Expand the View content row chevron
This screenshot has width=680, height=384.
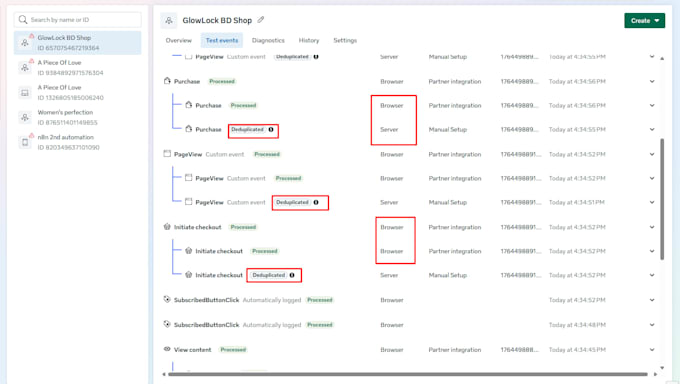pyautogui.click(x=652, y=350)
